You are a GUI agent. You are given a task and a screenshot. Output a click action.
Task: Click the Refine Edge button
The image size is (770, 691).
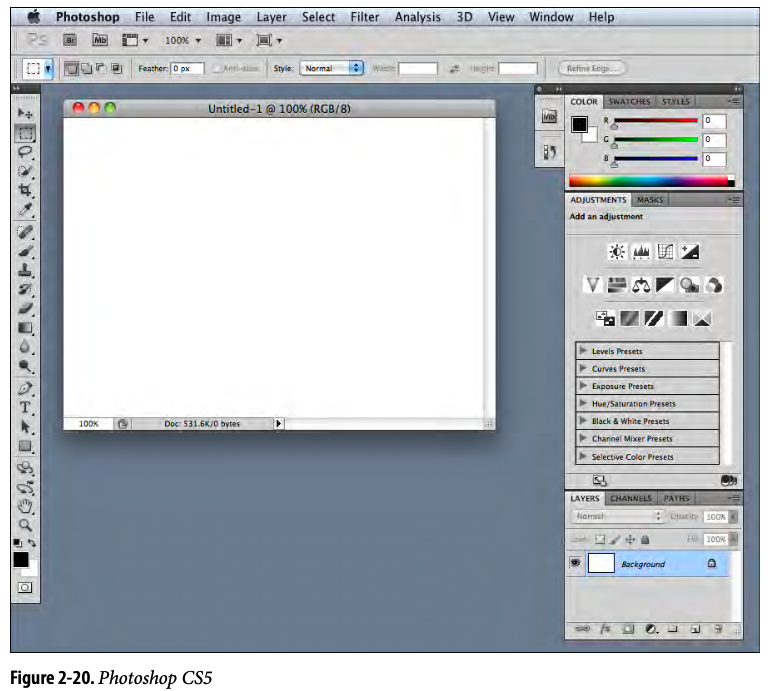(592, 68)
